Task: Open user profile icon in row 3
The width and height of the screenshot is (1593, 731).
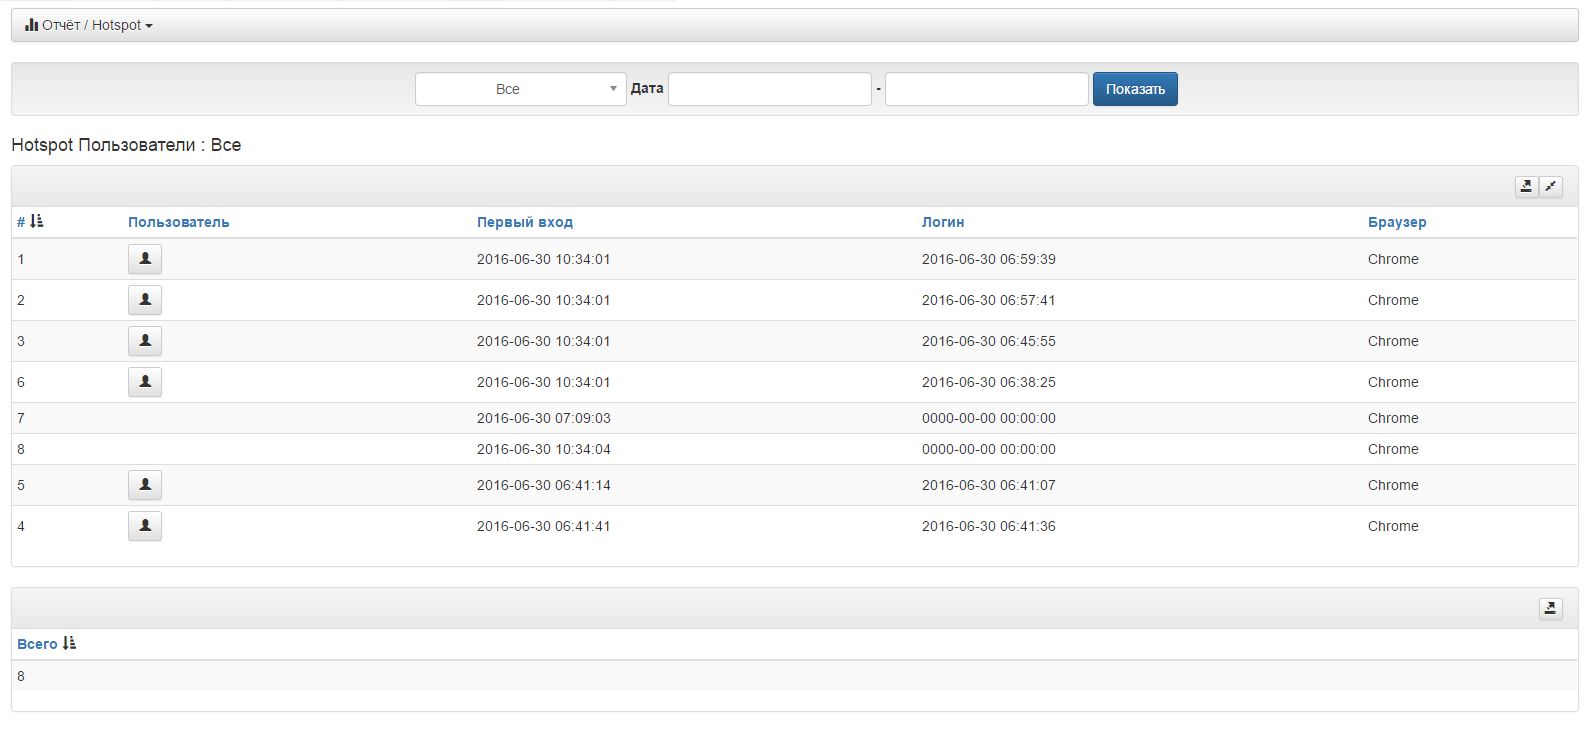Action: pyautogui.click(x=145, y=341)
